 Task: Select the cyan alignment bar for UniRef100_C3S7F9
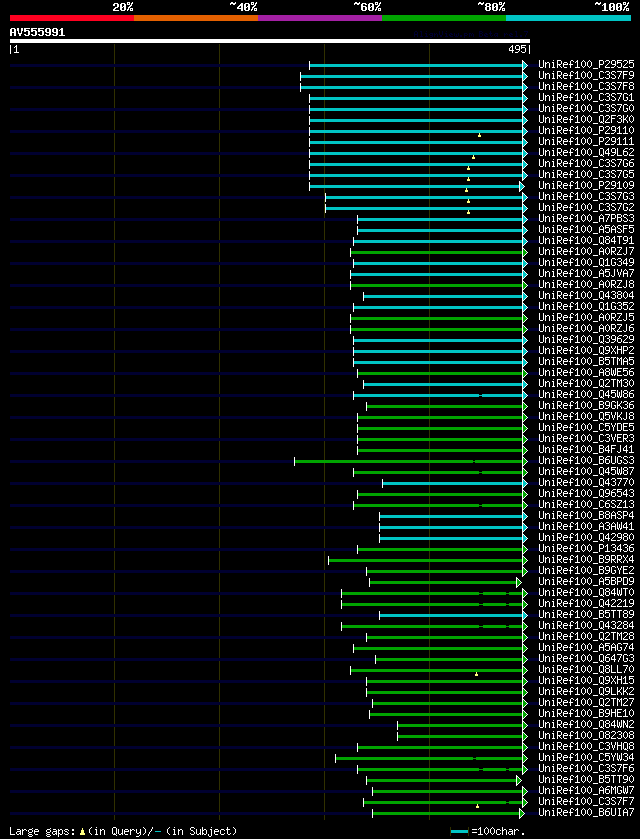click(412, 76)
